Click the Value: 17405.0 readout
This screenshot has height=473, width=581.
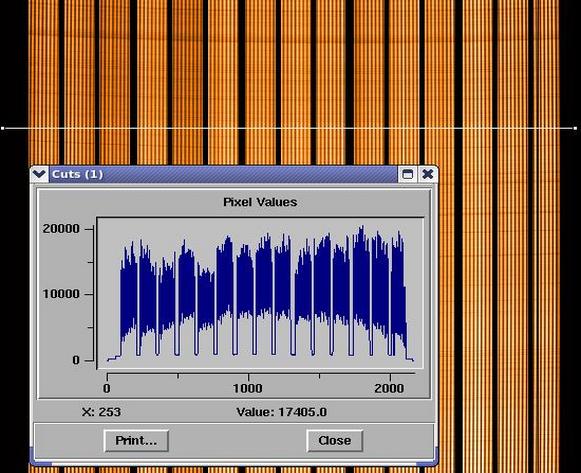pos(282,412)
